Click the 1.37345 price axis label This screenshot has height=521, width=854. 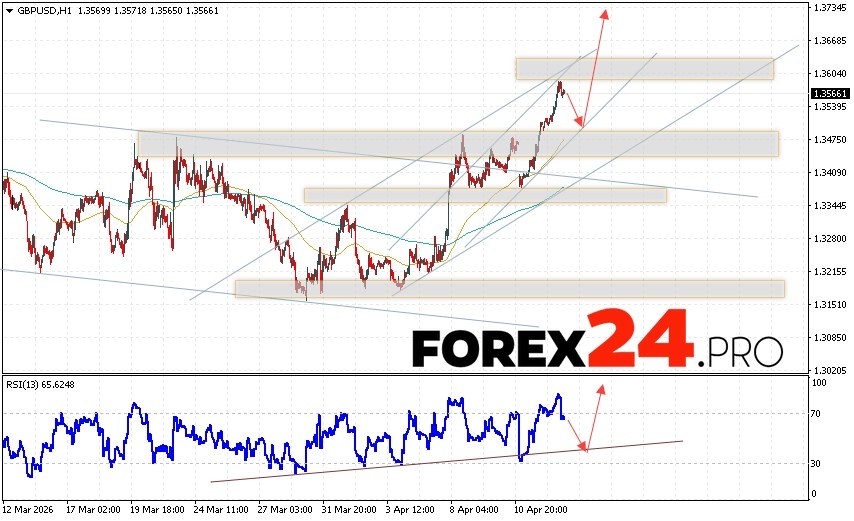(x=829, y=8)
